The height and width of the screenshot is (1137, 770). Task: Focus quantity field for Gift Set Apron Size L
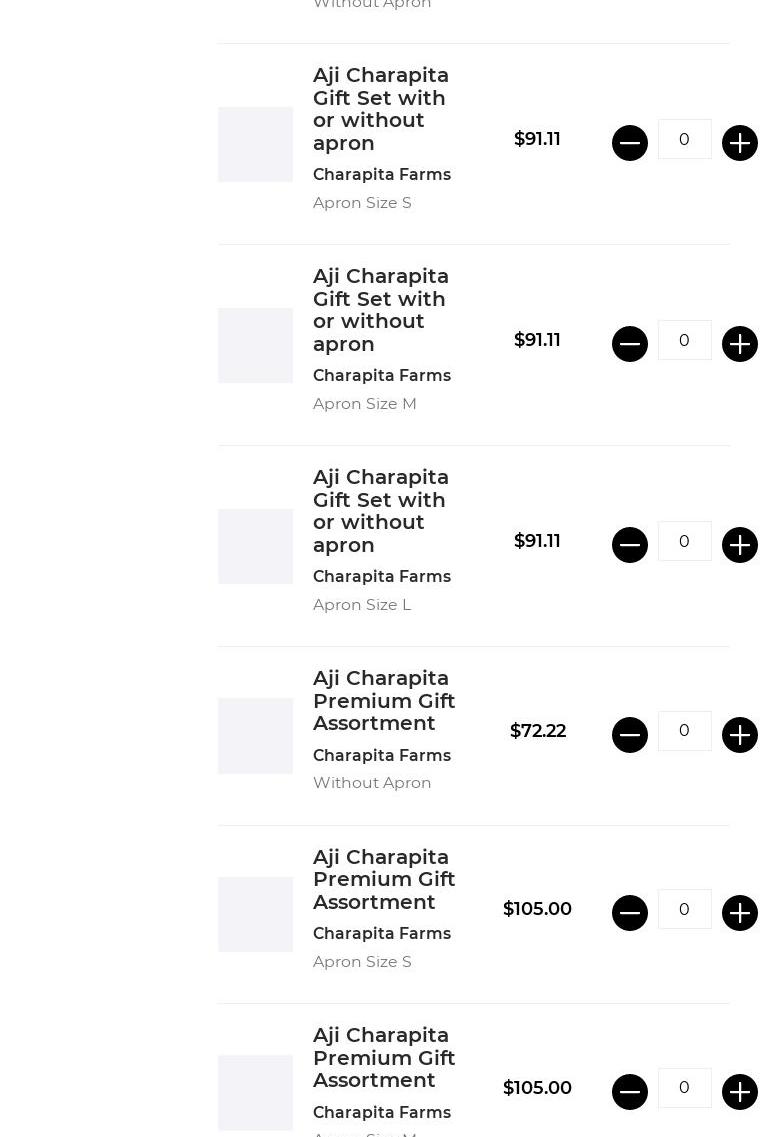coord(685,541)
